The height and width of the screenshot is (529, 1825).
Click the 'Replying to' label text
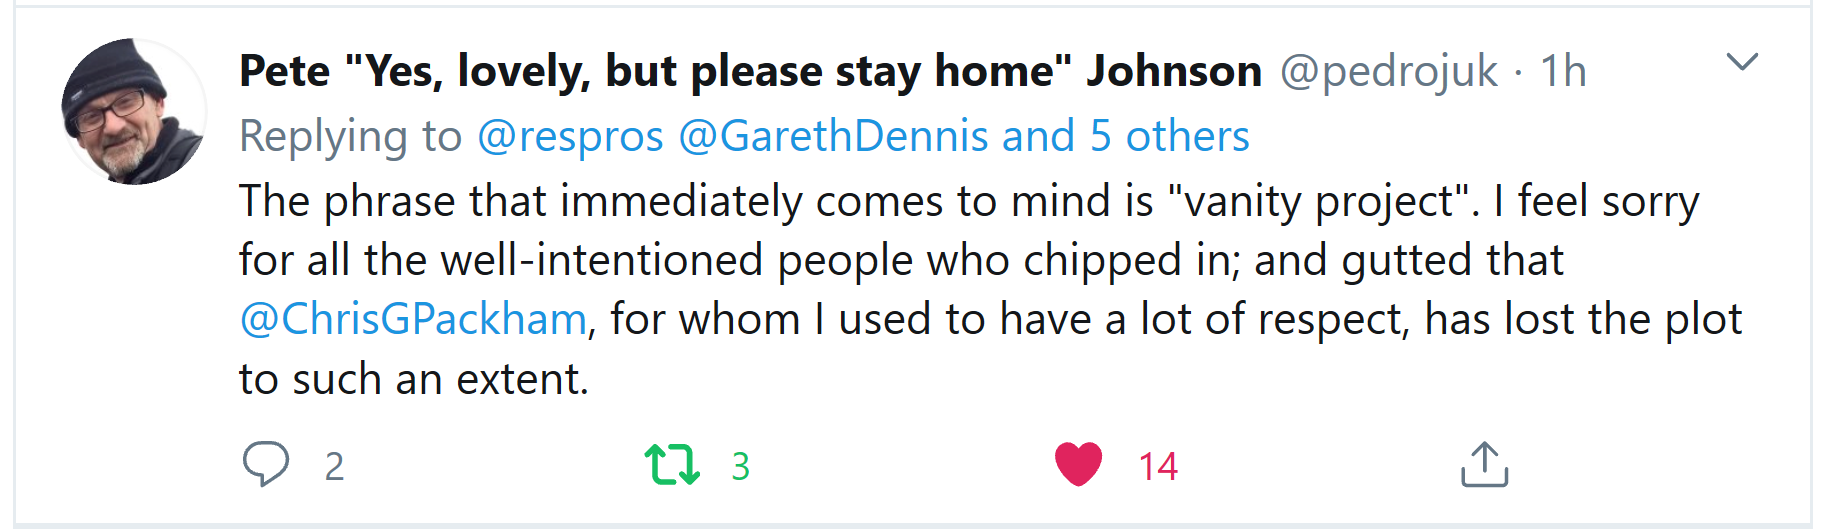pos(350,136)
